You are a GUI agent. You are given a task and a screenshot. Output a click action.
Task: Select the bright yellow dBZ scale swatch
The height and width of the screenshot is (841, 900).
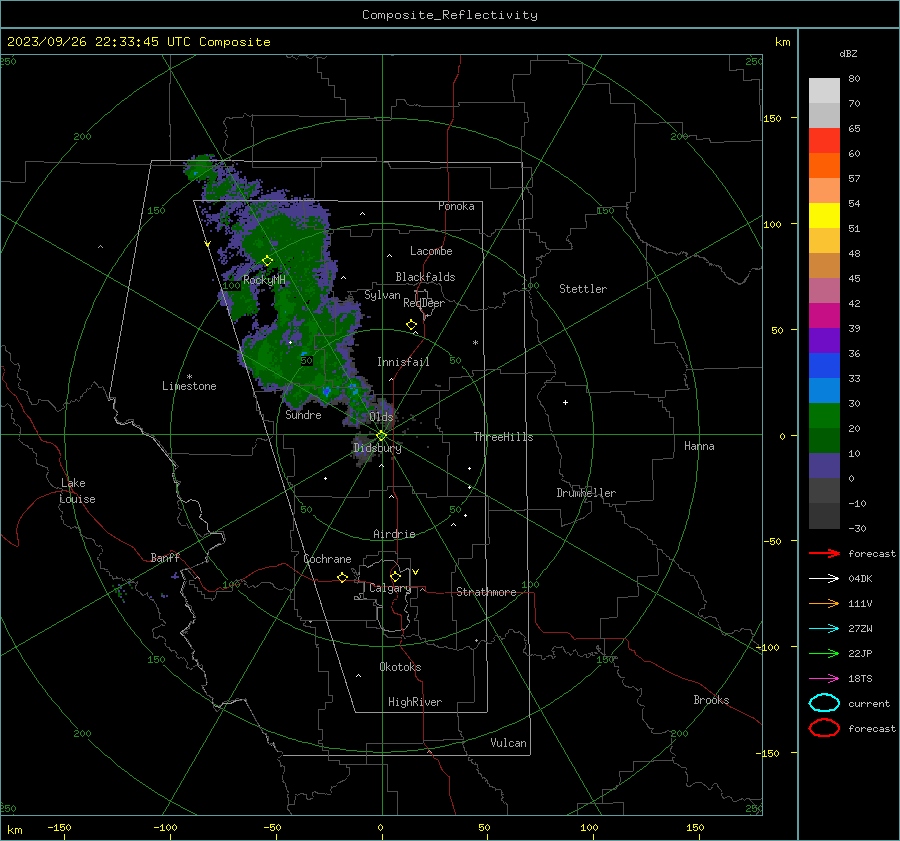click(x=824, y=215)
